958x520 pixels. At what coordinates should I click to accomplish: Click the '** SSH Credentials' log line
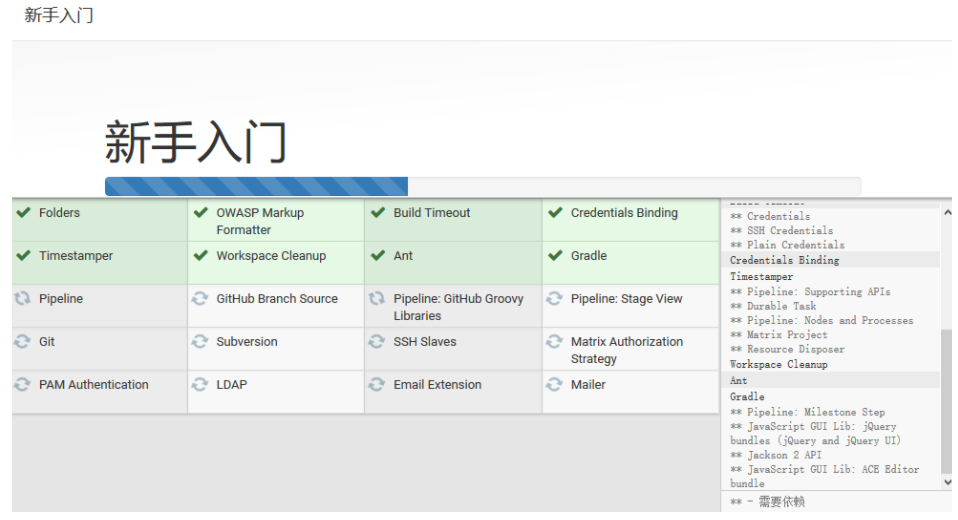[781, 230]
